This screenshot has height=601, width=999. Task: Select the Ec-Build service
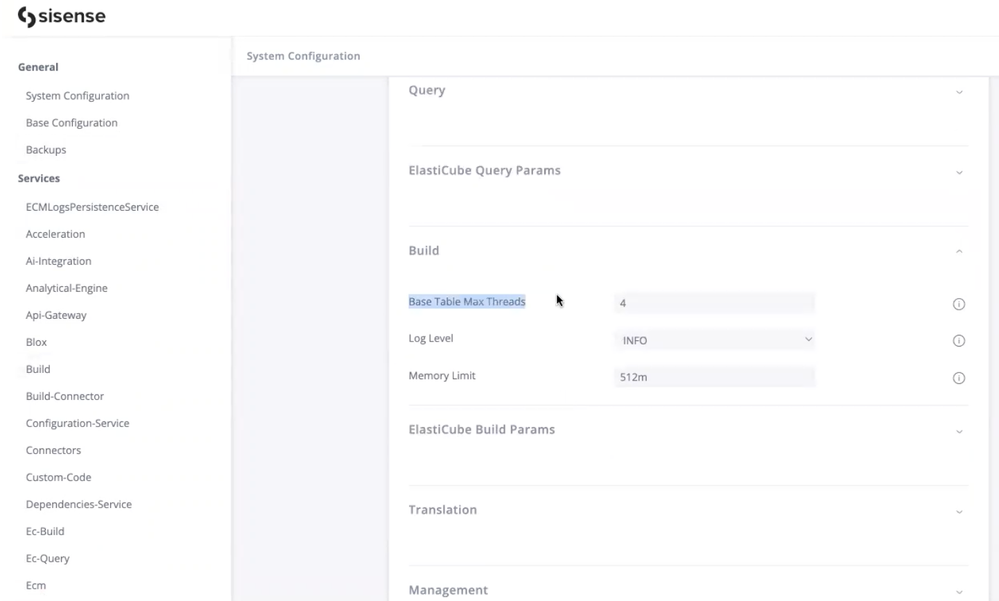coord(45,531)
